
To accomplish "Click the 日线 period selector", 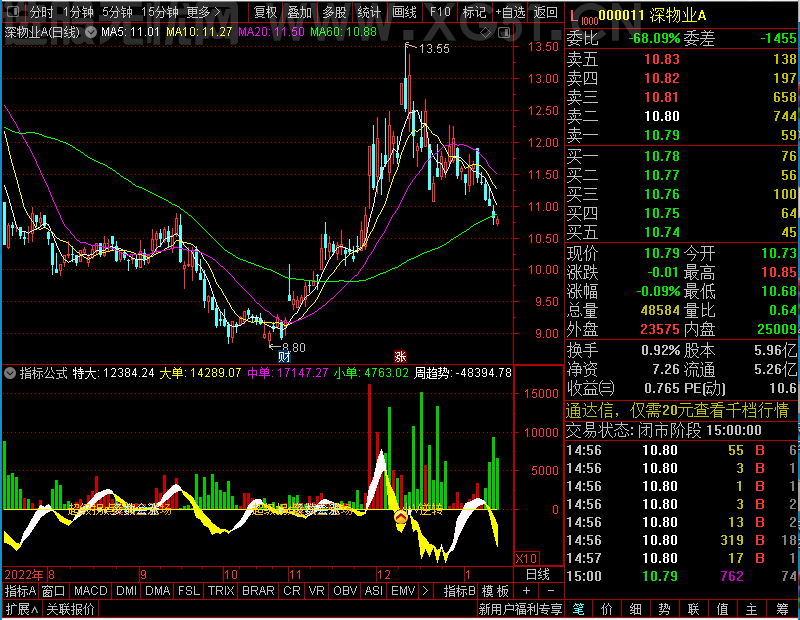I will 538,575.
